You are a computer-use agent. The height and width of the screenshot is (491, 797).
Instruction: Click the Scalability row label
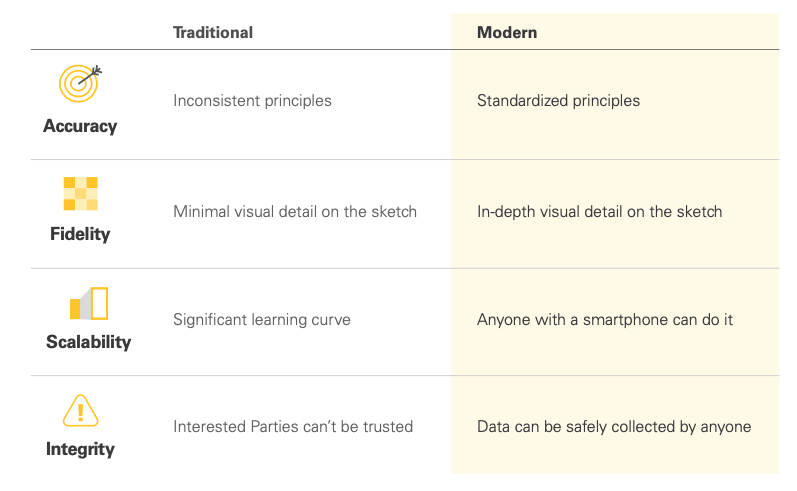88,342
